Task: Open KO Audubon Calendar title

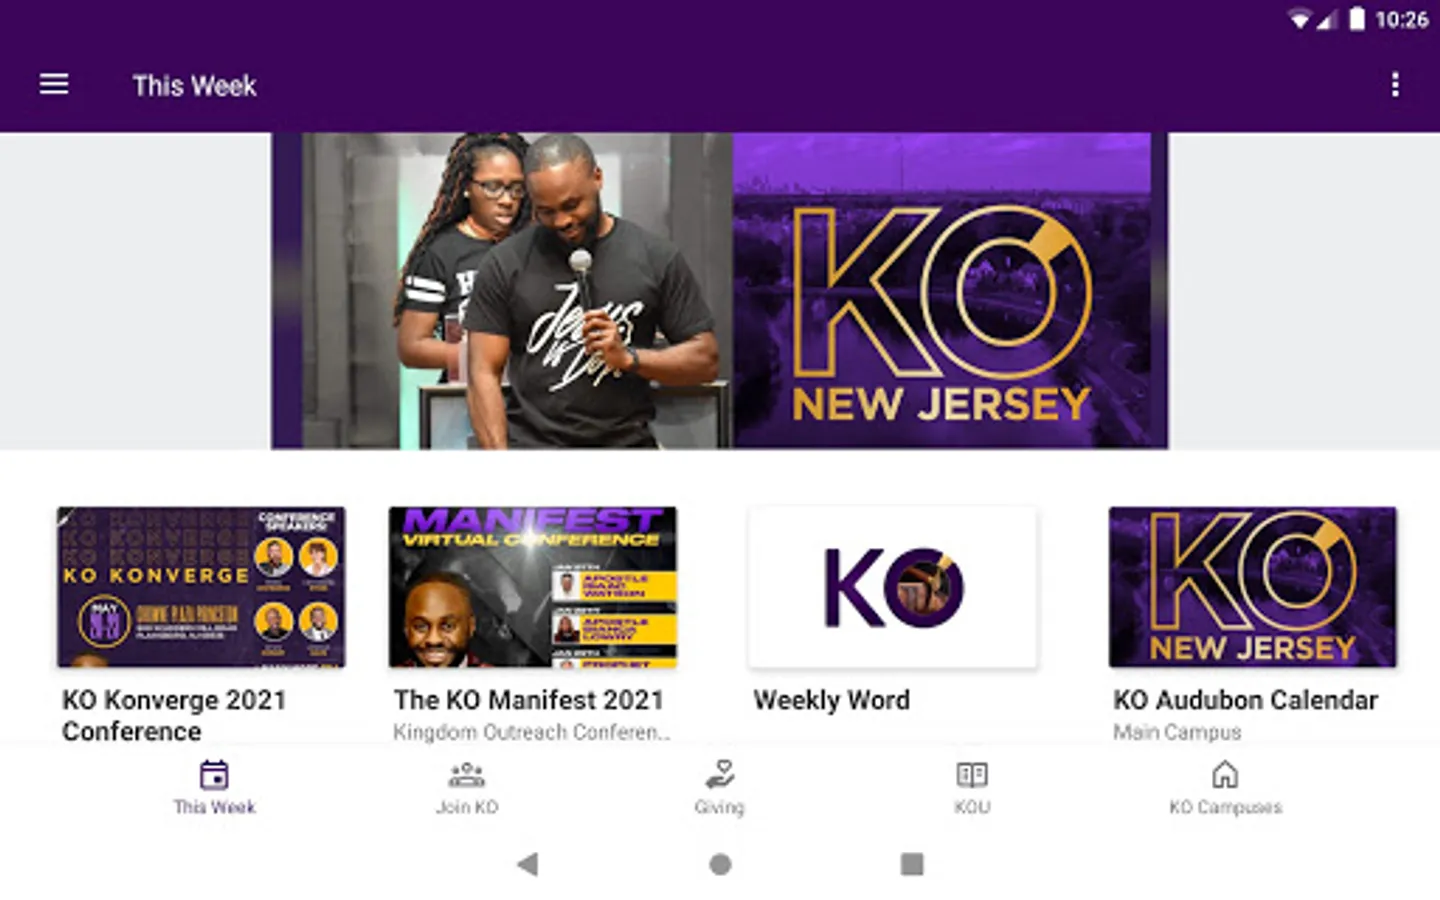Action: click(x=1246, y=700)
